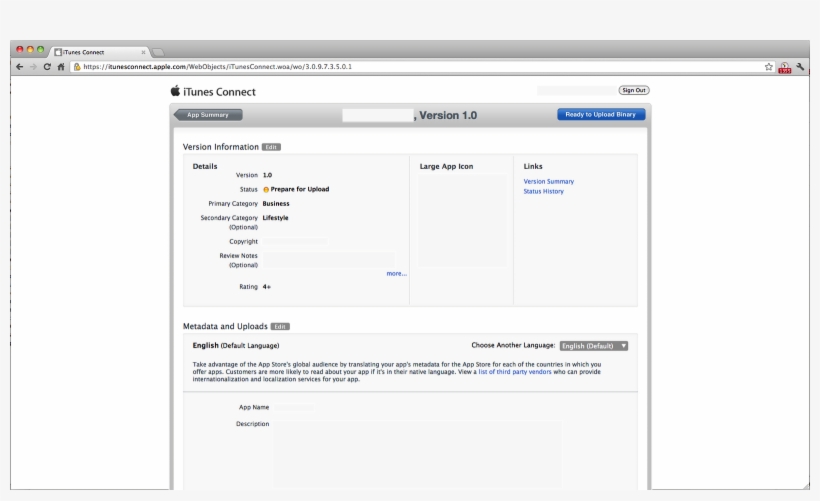Click the address bar URL field
This screenshot has width=820, height=501.
click(x=418, y=67)
